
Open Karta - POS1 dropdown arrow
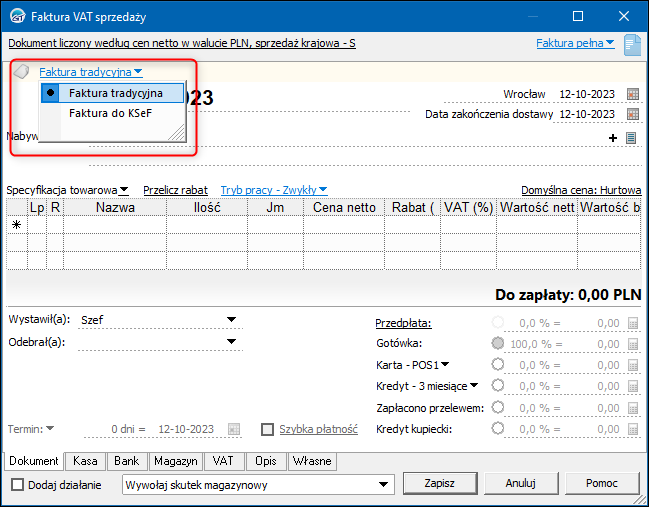coord(445,364)
